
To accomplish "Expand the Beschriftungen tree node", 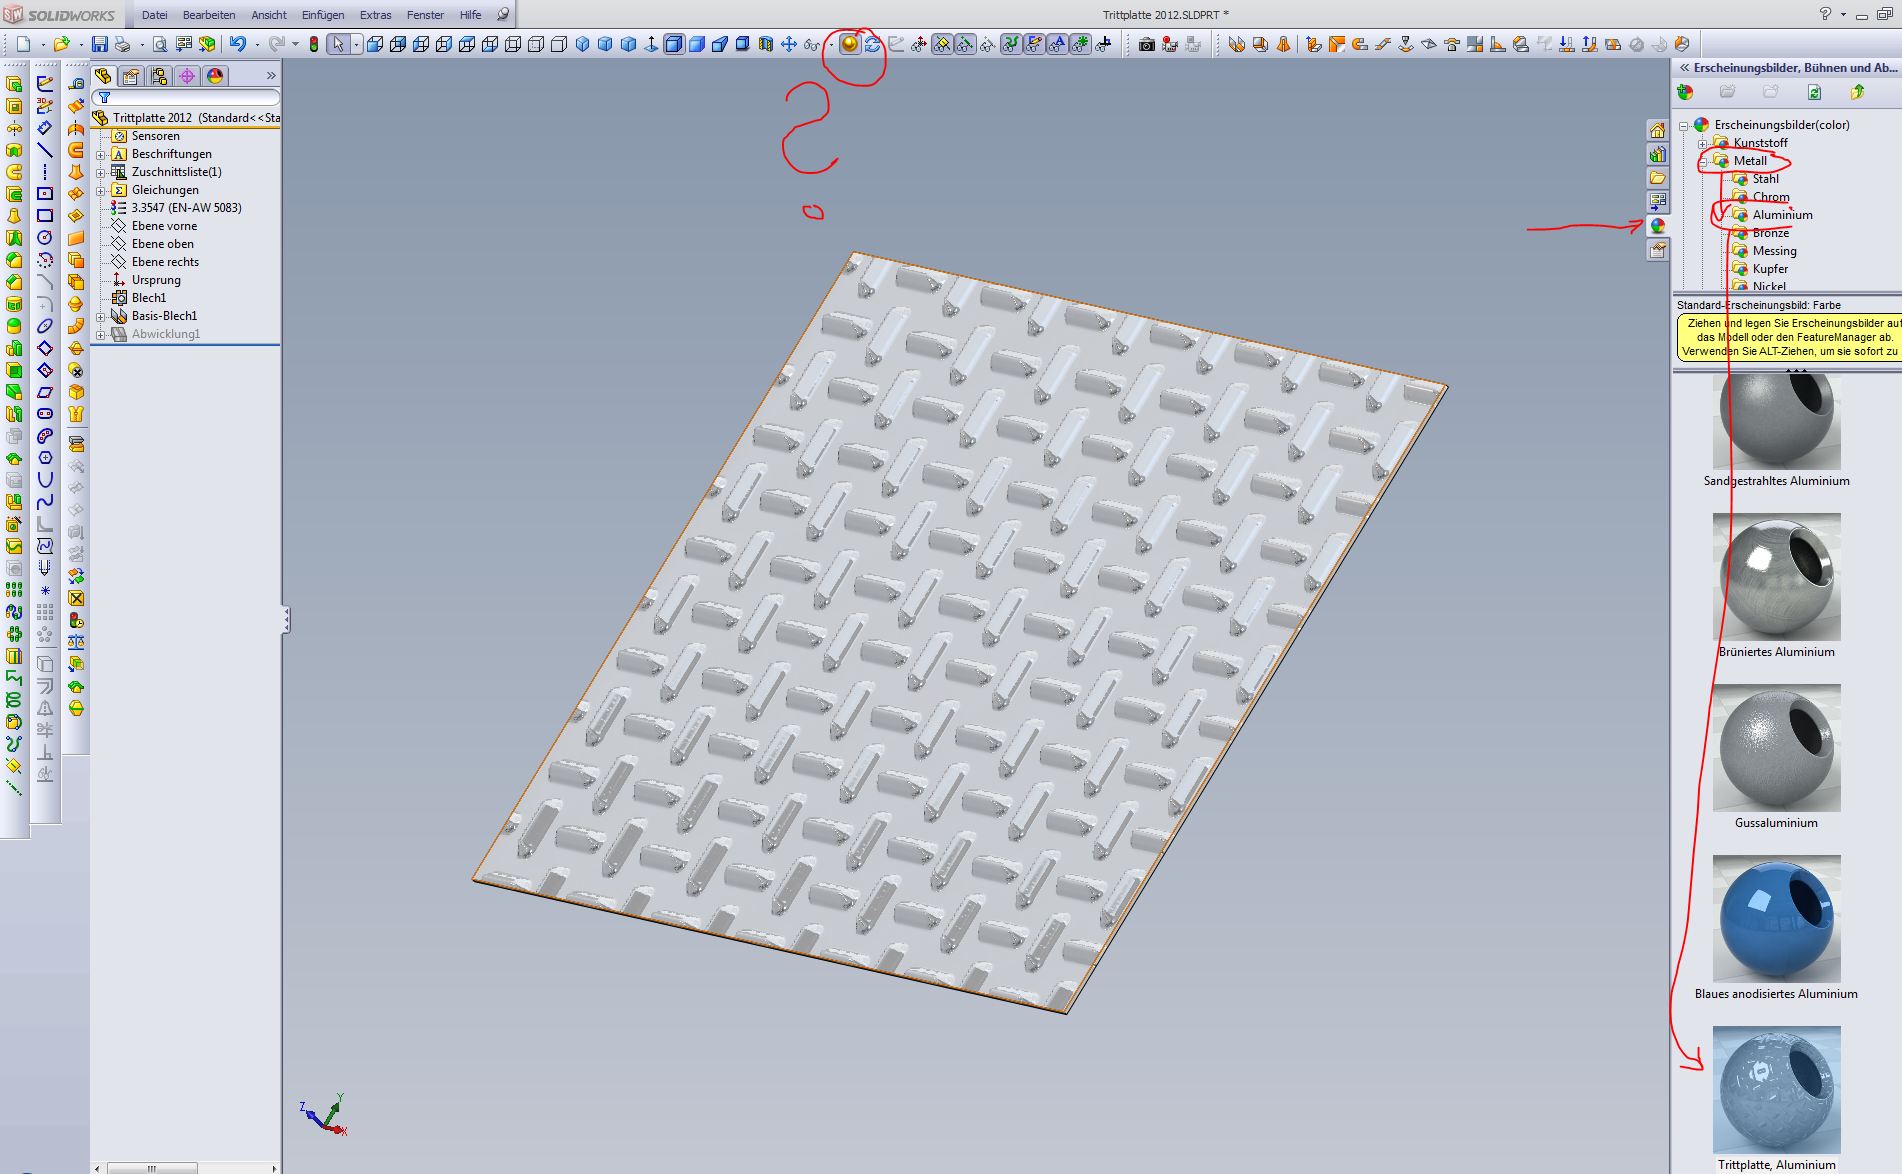I will 101,155.
